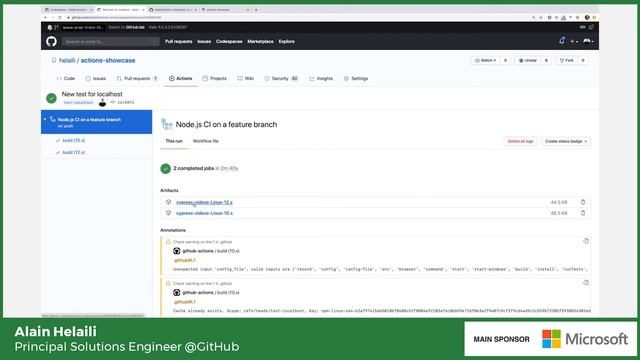Image resolution: width=640 pixels, height=360 pixels.
Task: Select build (12.x) job in sidebar
Action: 73,152
